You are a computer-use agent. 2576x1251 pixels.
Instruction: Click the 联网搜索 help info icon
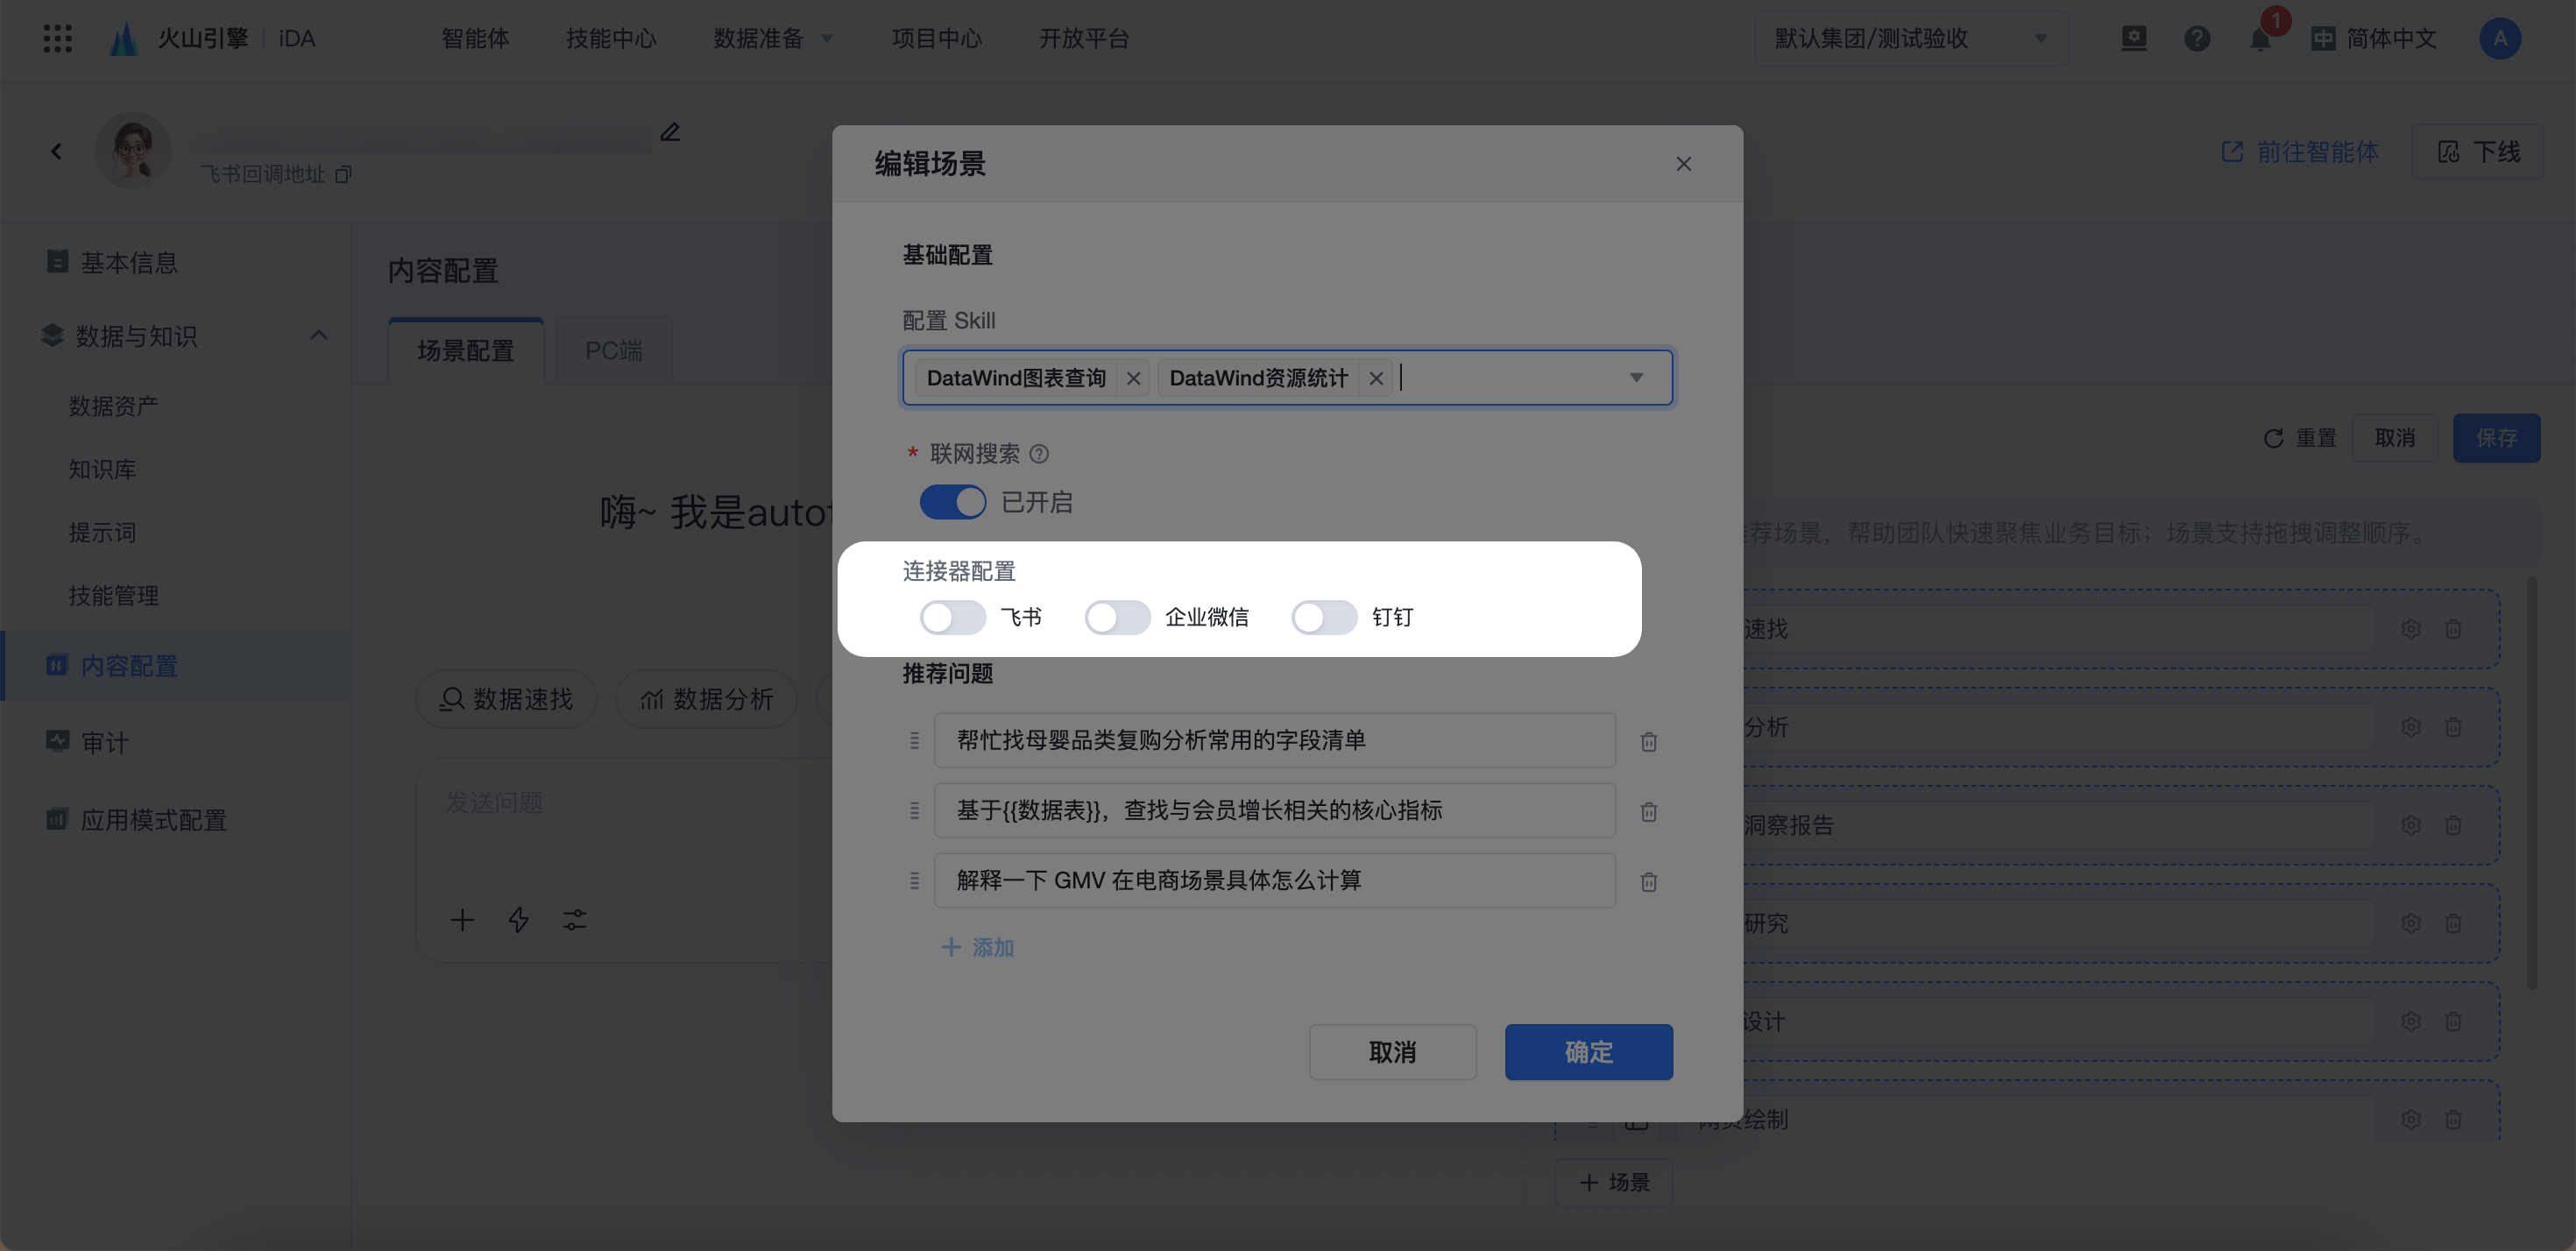pyautogui.click(x=1039, y=454)
